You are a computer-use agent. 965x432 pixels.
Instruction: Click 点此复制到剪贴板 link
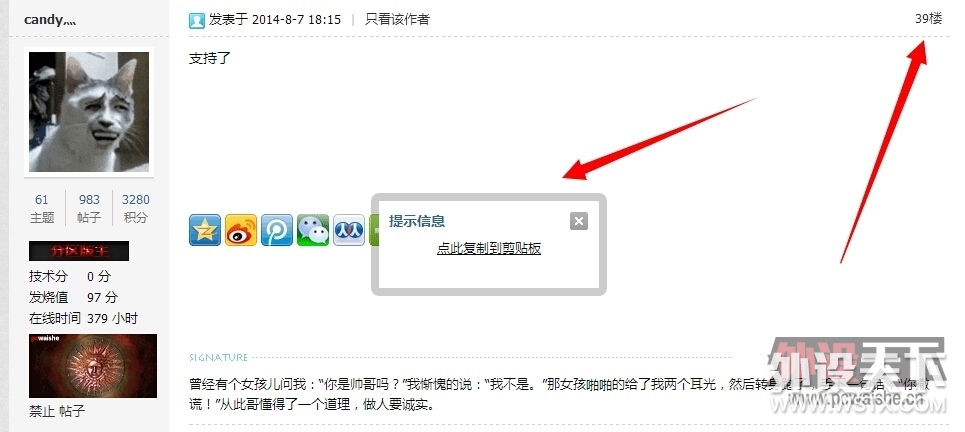(x=489, y=249)
